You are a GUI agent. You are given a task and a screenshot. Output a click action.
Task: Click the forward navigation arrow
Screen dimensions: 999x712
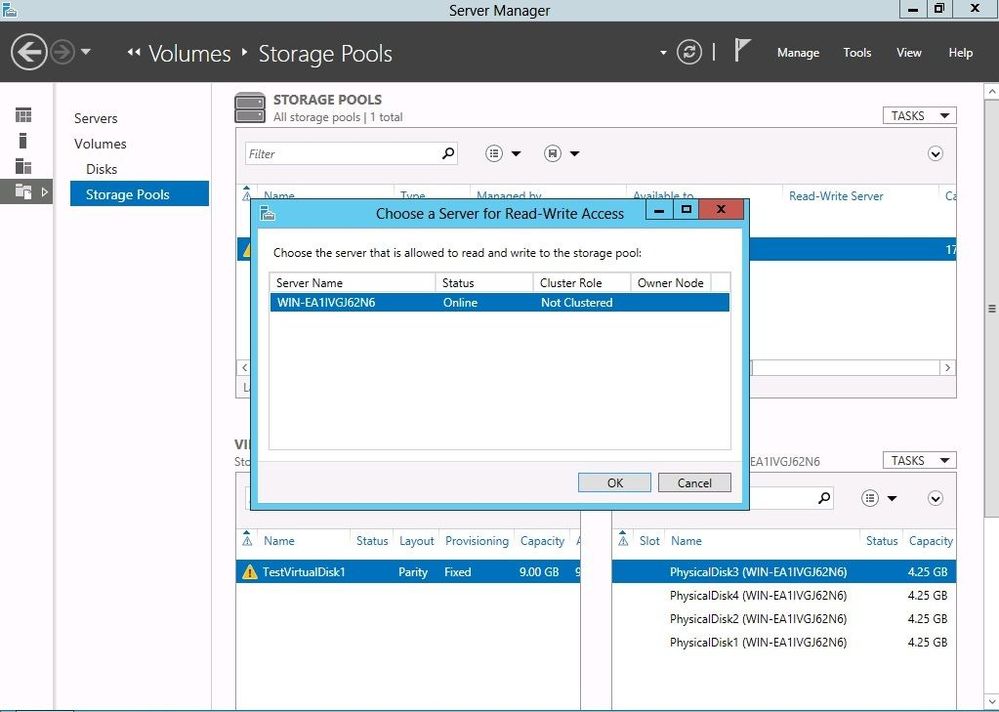62,52
